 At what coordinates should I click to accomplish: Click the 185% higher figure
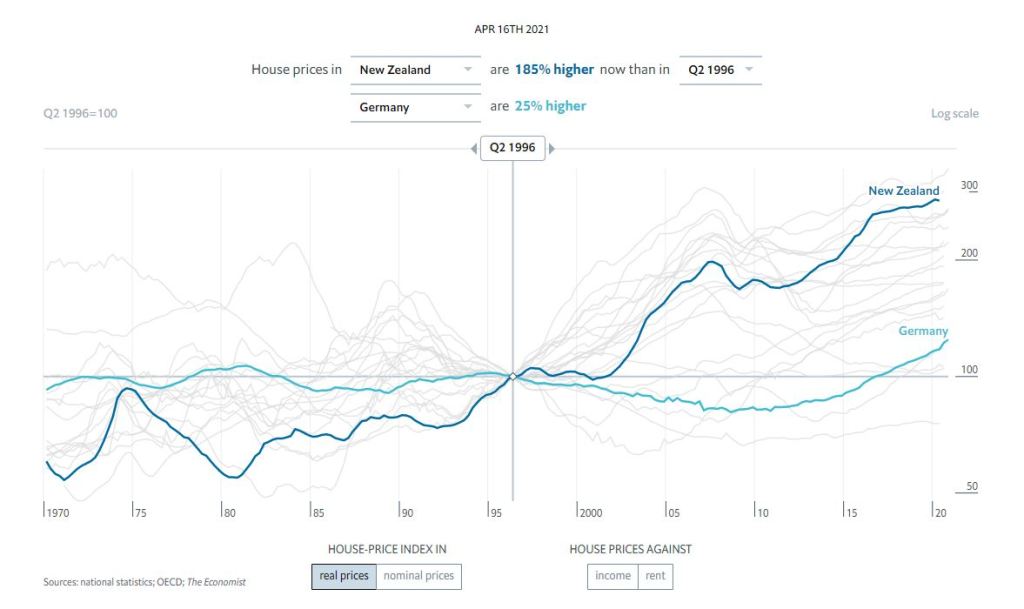tap(554, 70)
